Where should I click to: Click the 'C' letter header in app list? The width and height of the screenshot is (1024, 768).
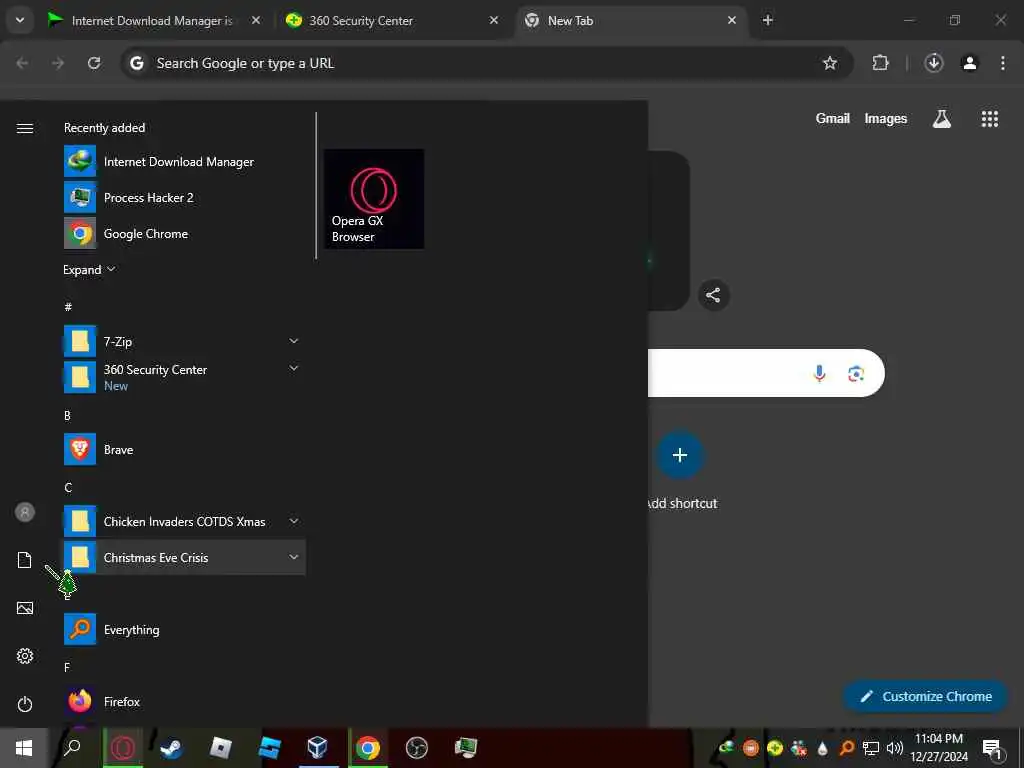pos(68,487)
